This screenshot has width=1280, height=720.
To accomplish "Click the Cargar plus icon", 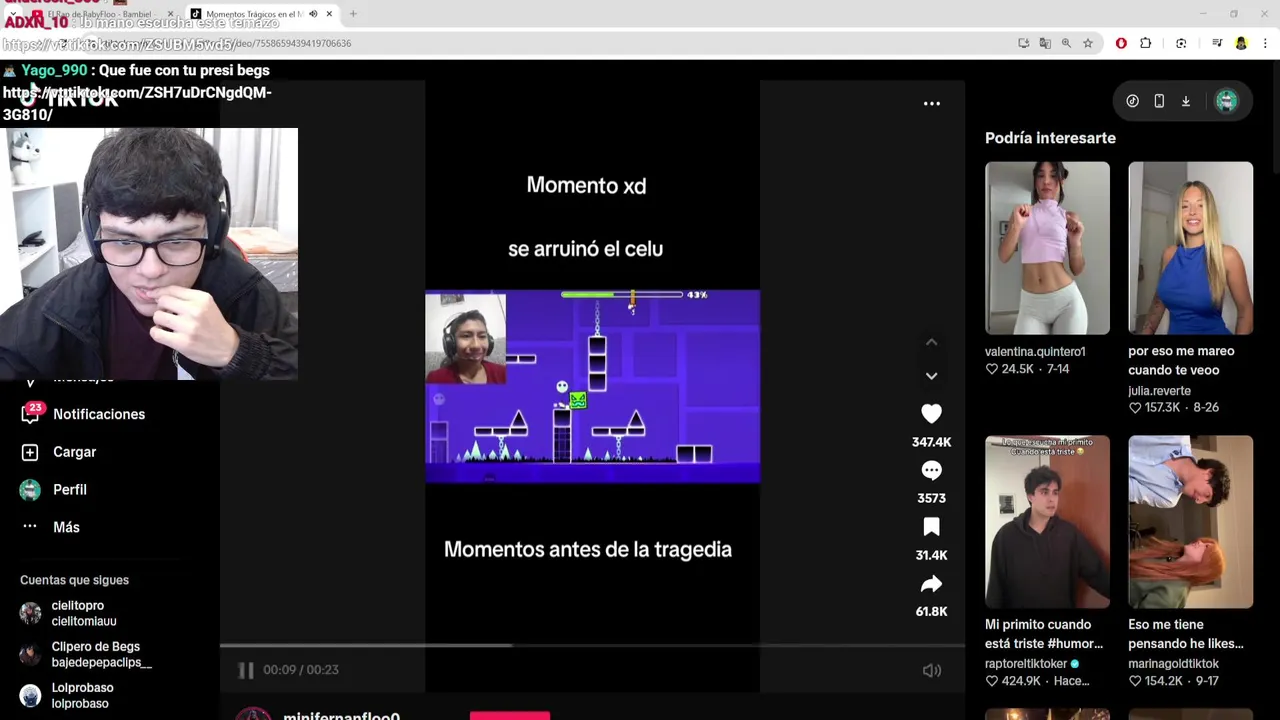I will tap(30, 452).
